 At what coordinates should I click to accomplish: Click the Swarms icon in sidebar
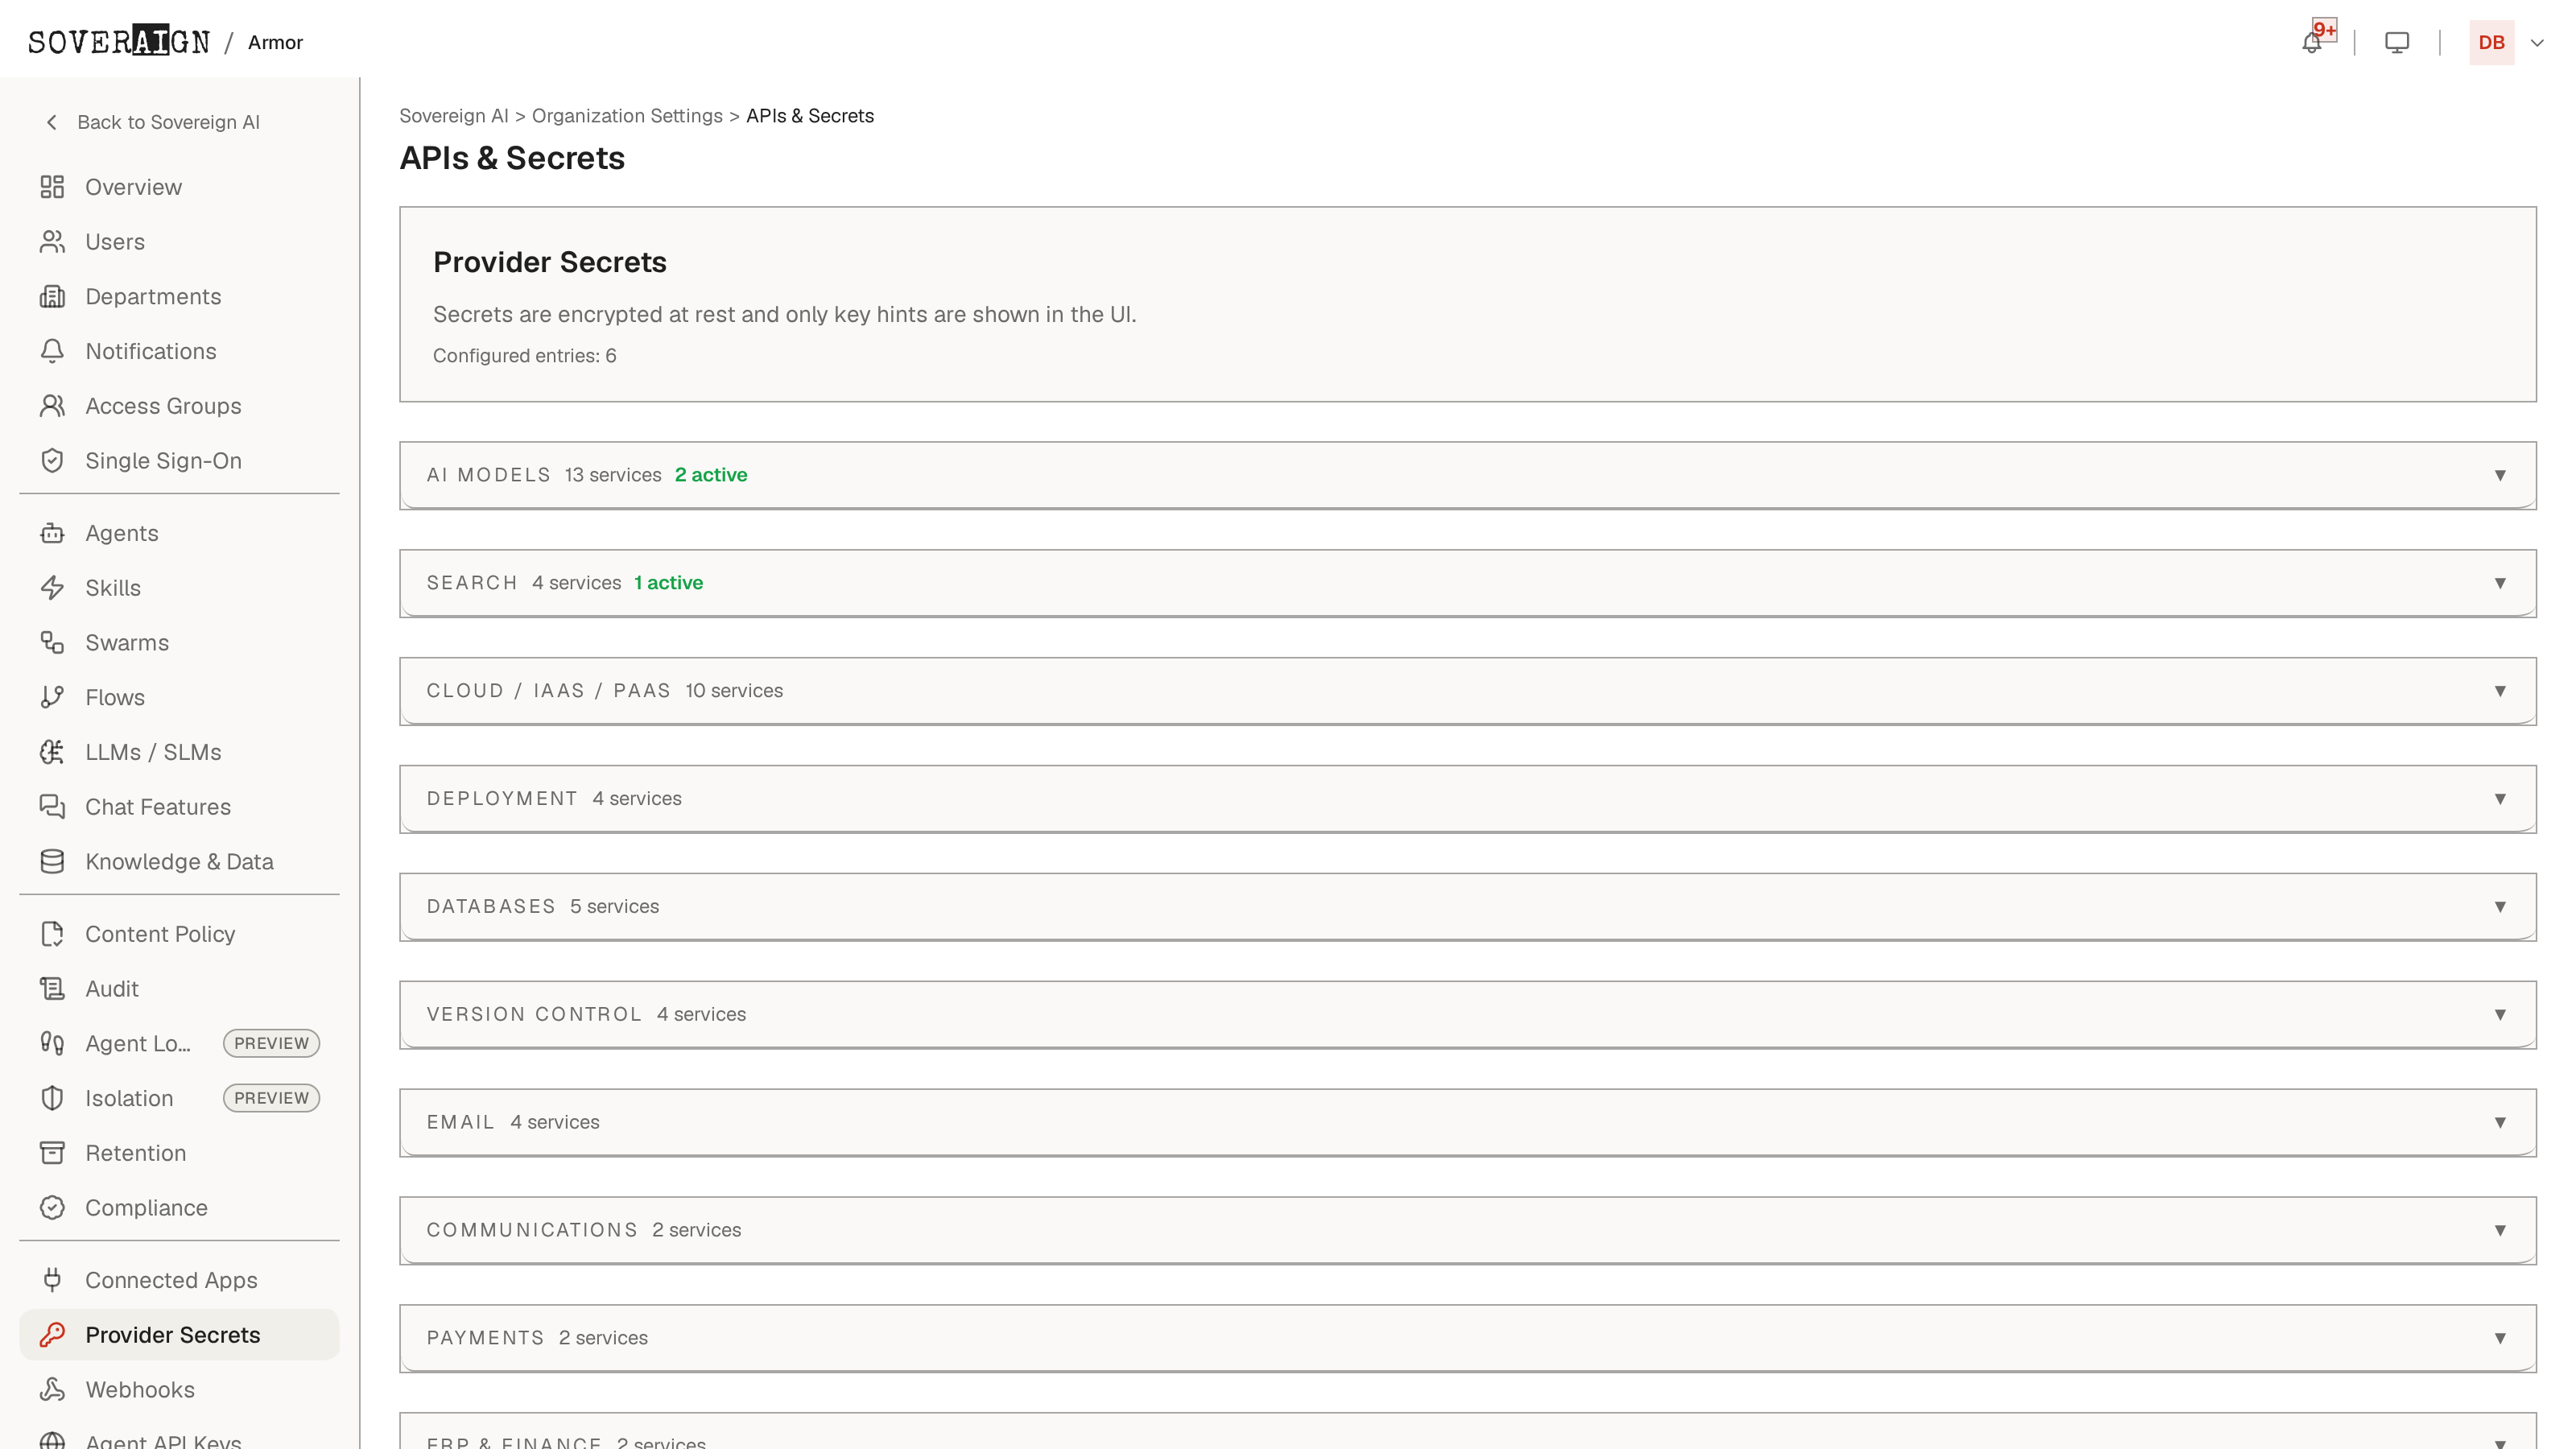coord(52,643)
